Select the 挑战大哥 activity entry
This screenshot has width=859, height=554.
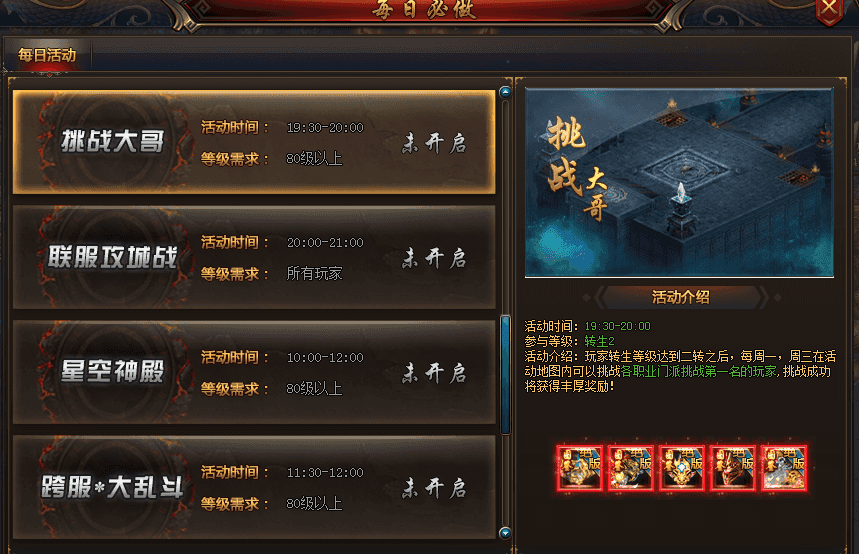click(254, 142)
